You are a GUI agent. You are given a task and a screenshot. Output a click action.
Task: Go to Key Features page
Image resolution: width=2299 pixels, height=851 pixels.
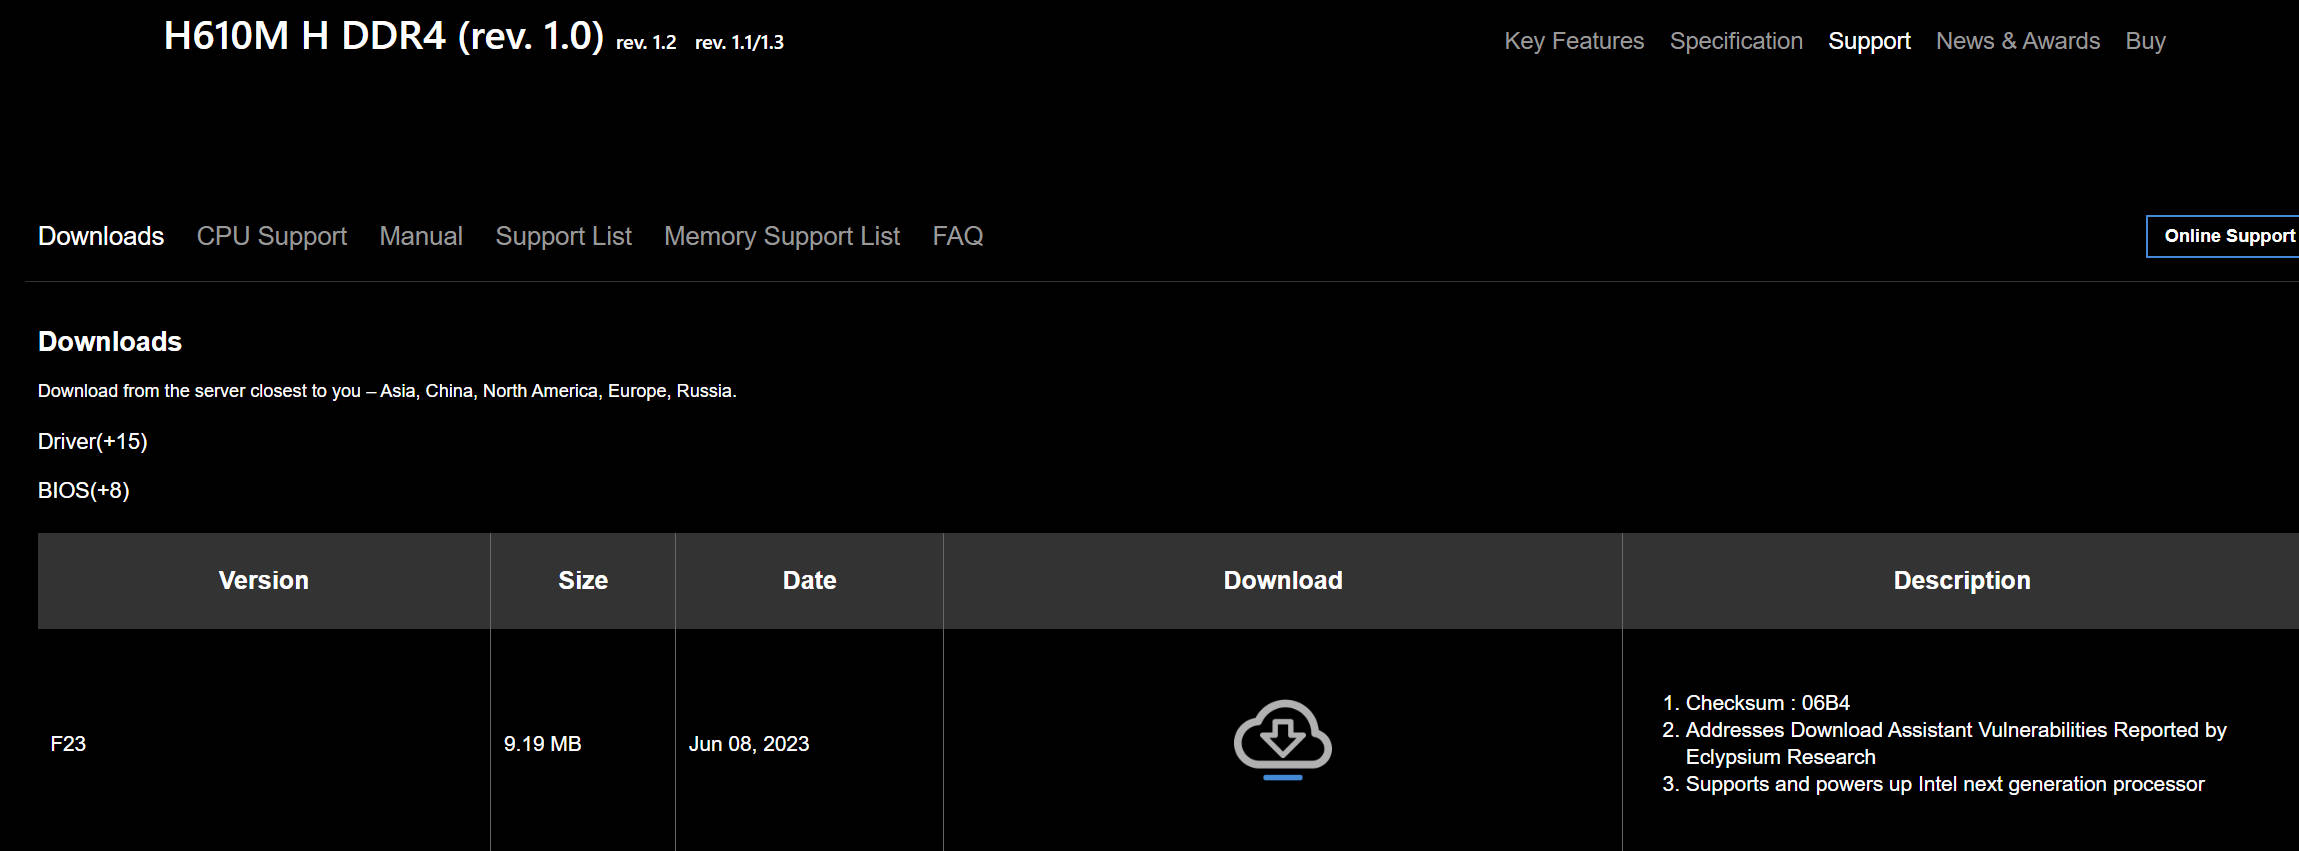click(1574, 41)
